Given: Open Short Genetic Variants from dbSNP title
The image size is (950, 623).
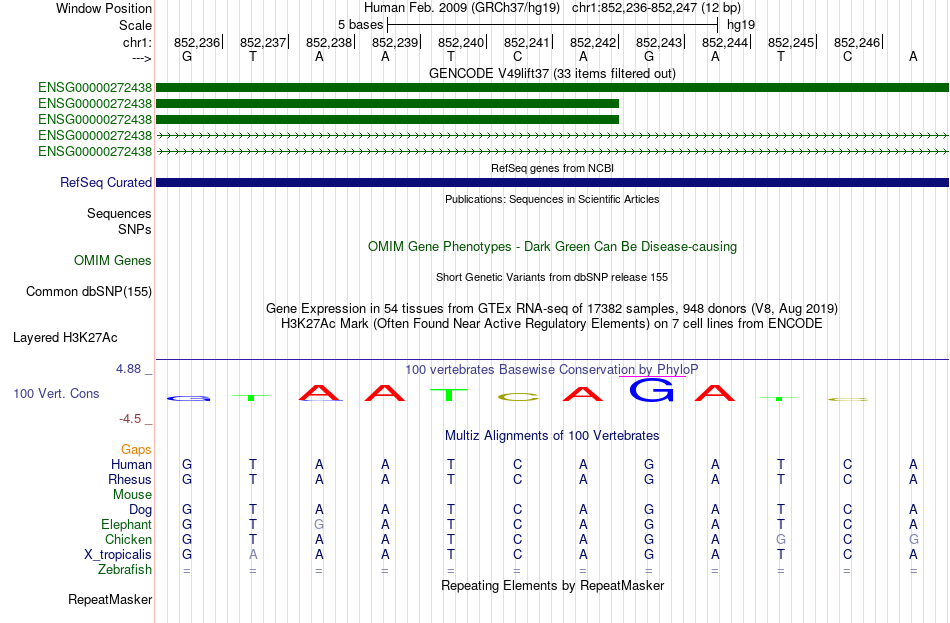Looking at the screenshot, I should coord(552,277).
